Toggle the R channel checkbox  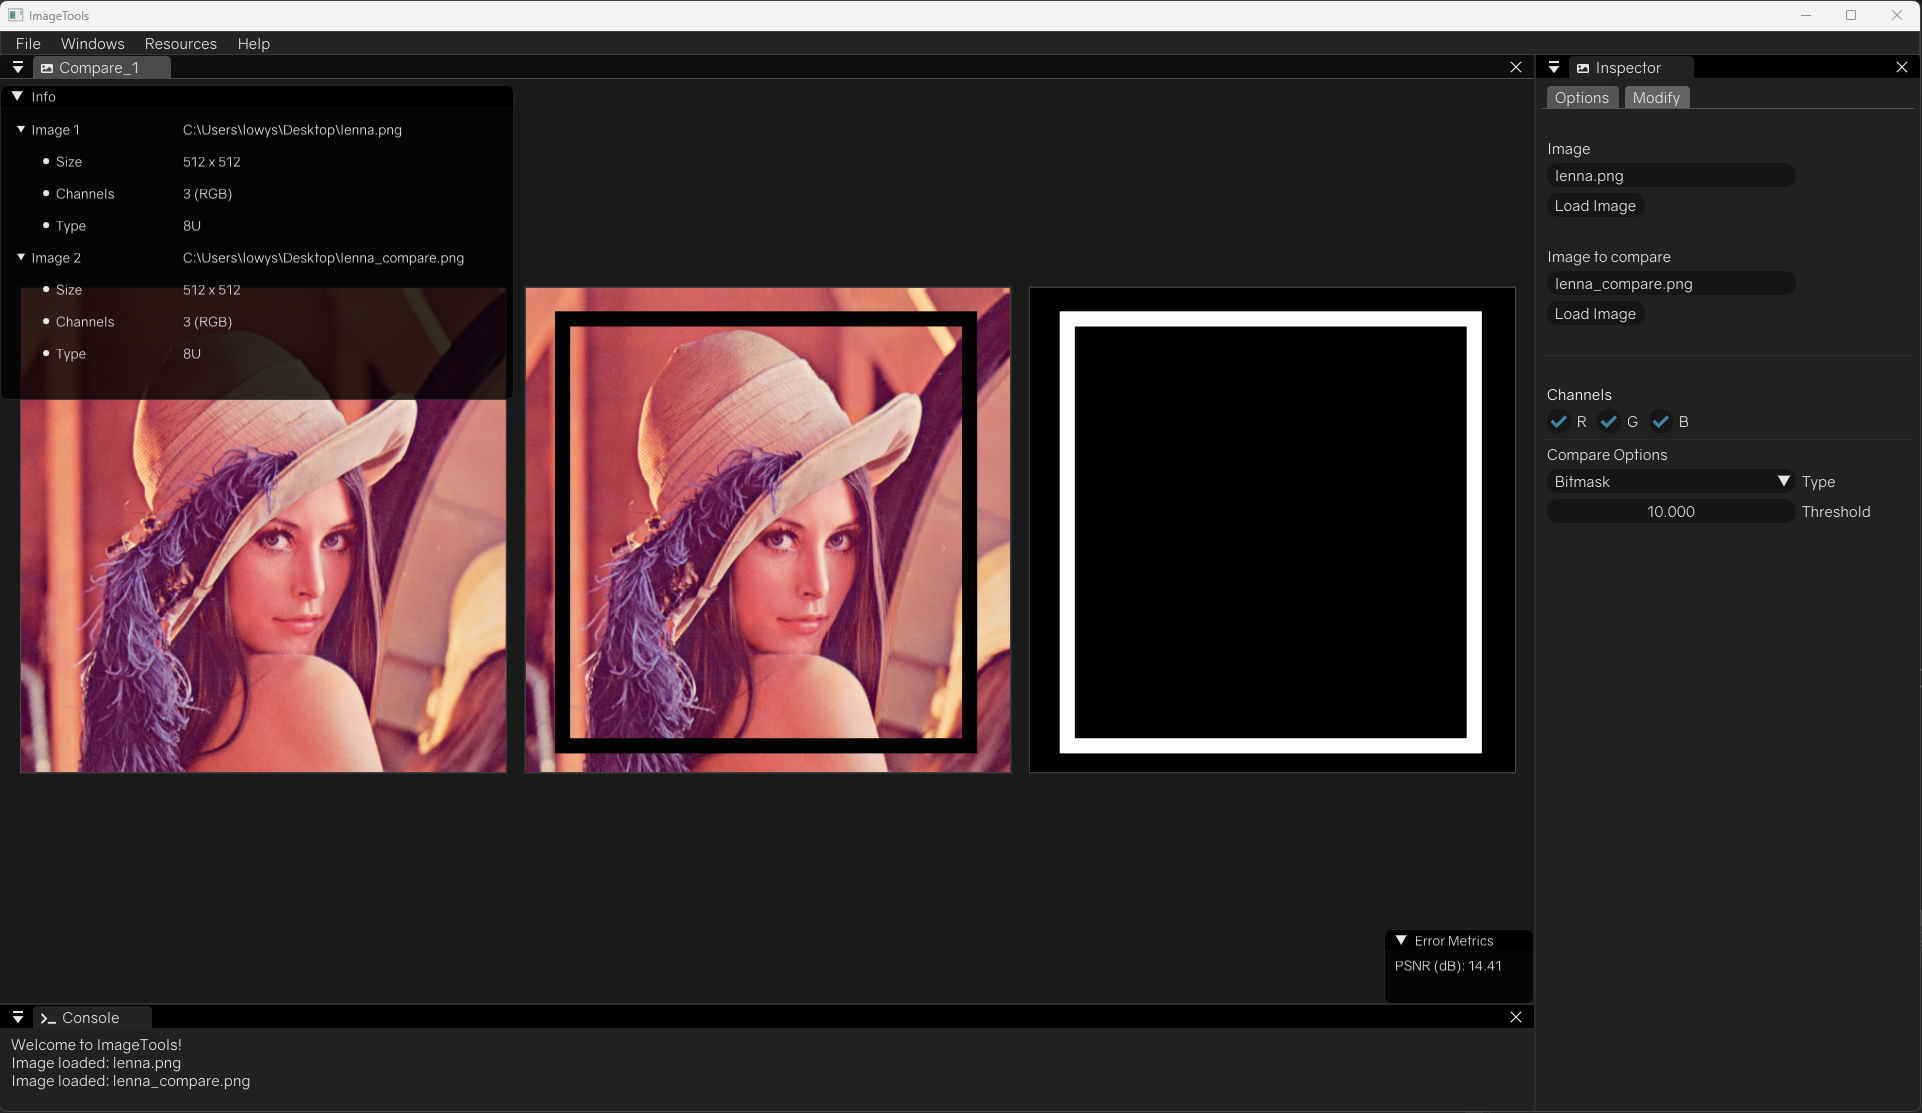pos(1558,422)
